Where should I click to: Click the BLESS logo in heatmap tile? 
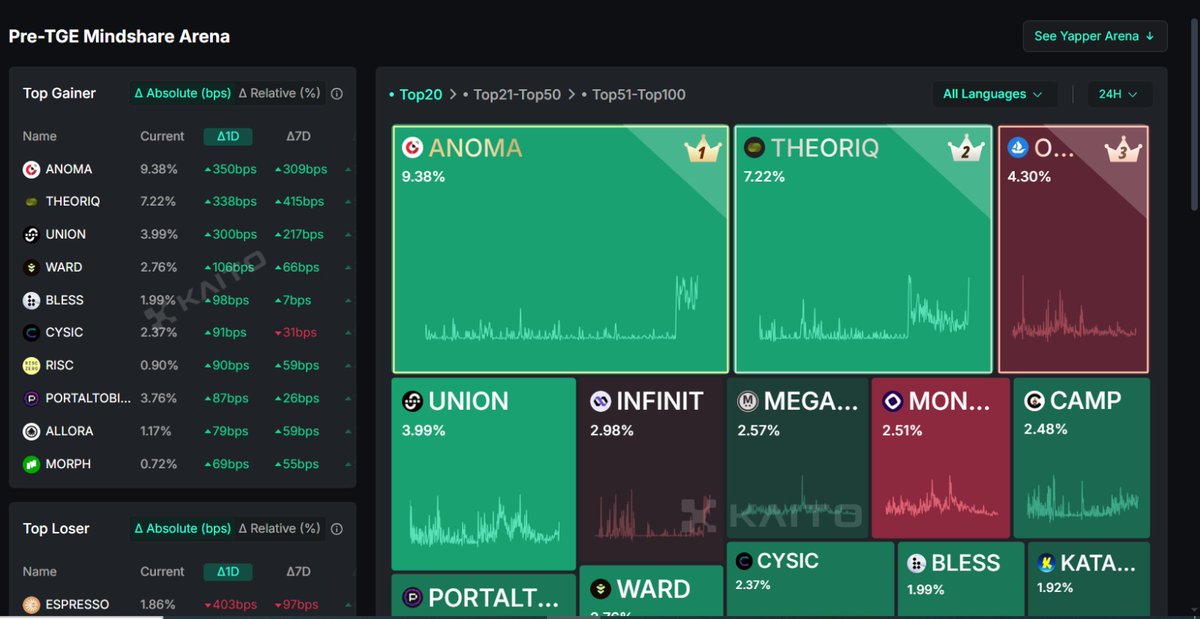click(x=917, y=564)
